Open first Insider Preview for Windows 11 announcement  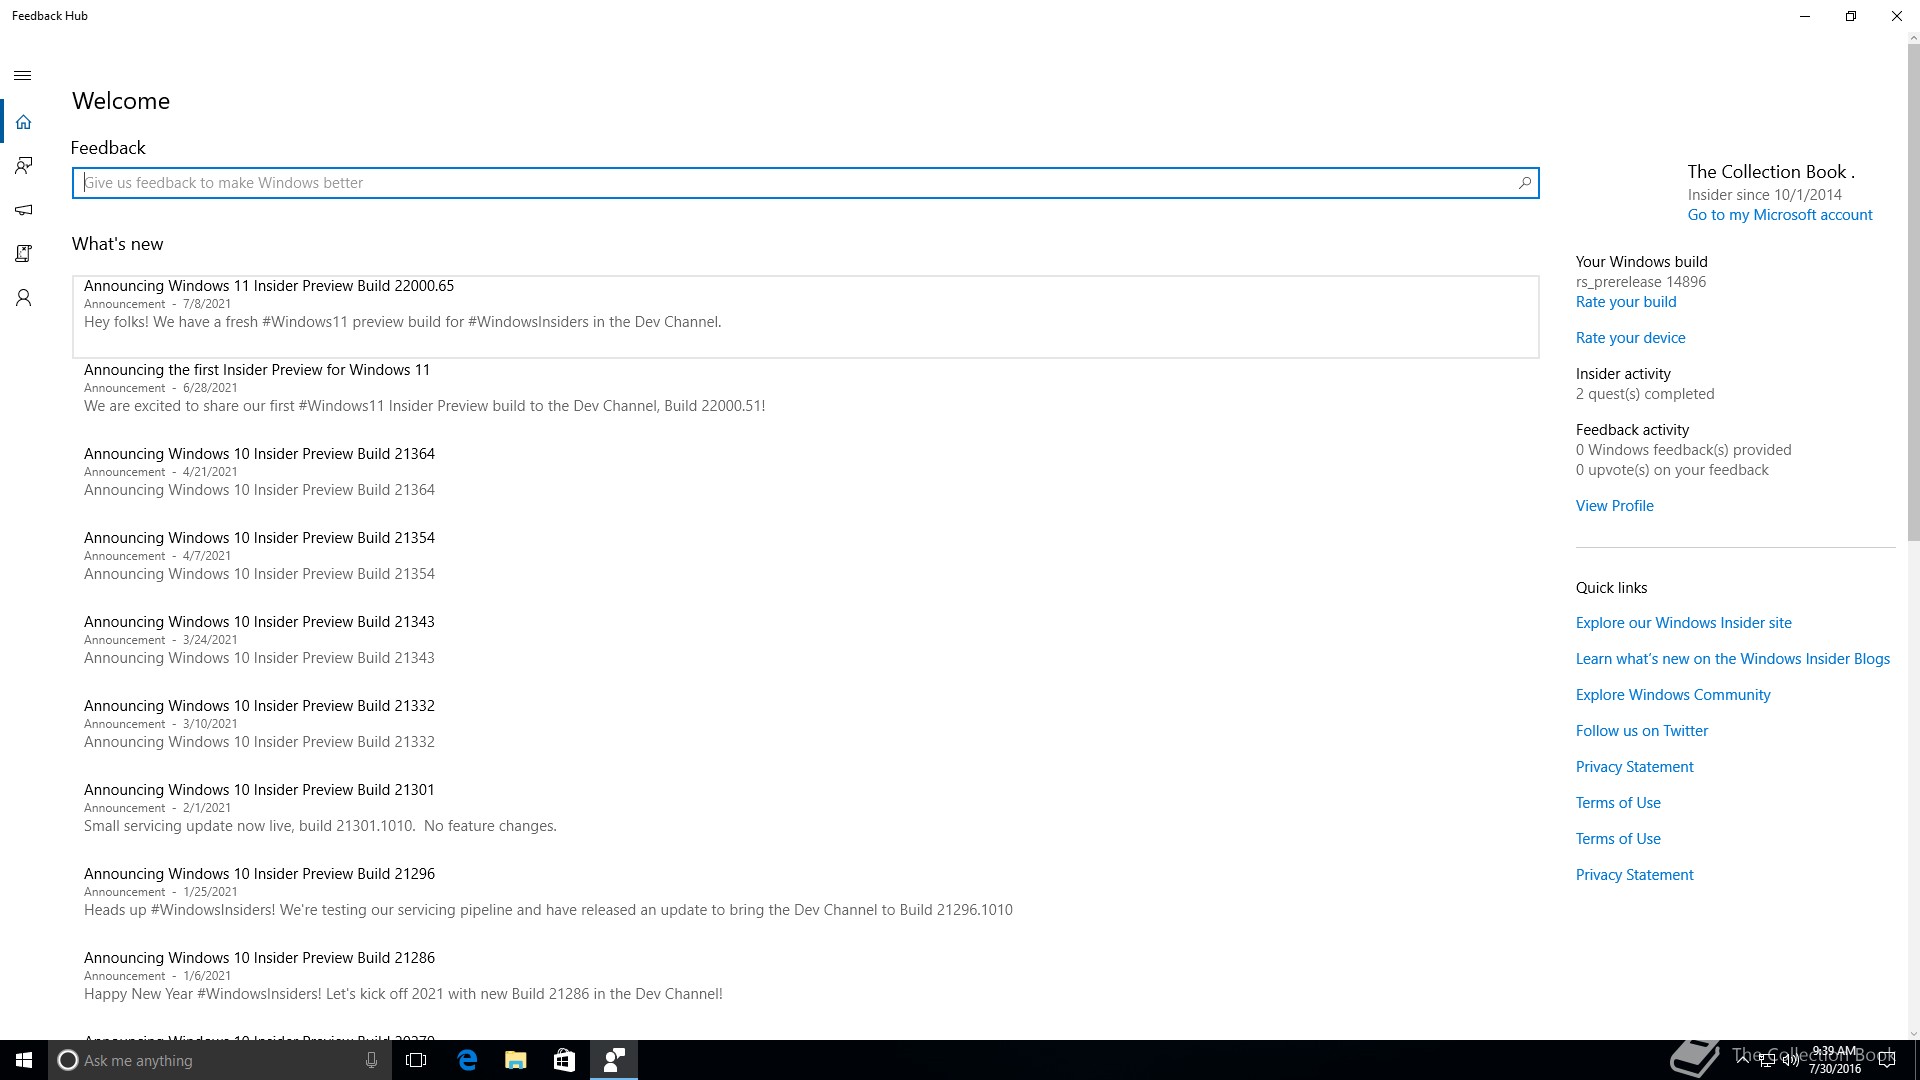pos(257,370)
